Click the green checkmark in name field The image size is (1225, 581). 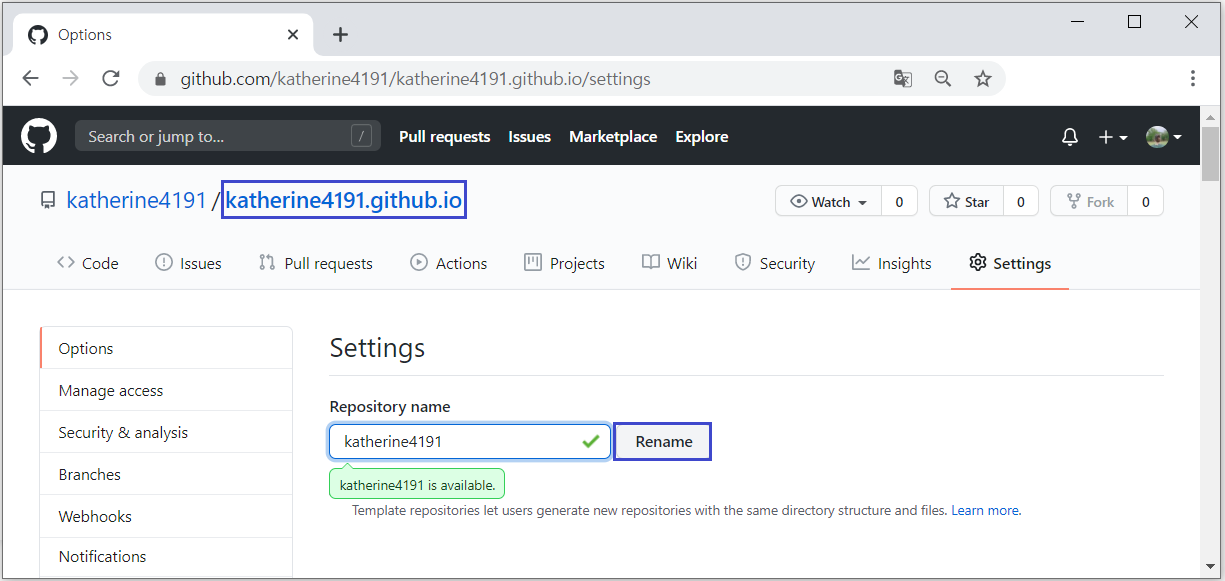point(591,441)
